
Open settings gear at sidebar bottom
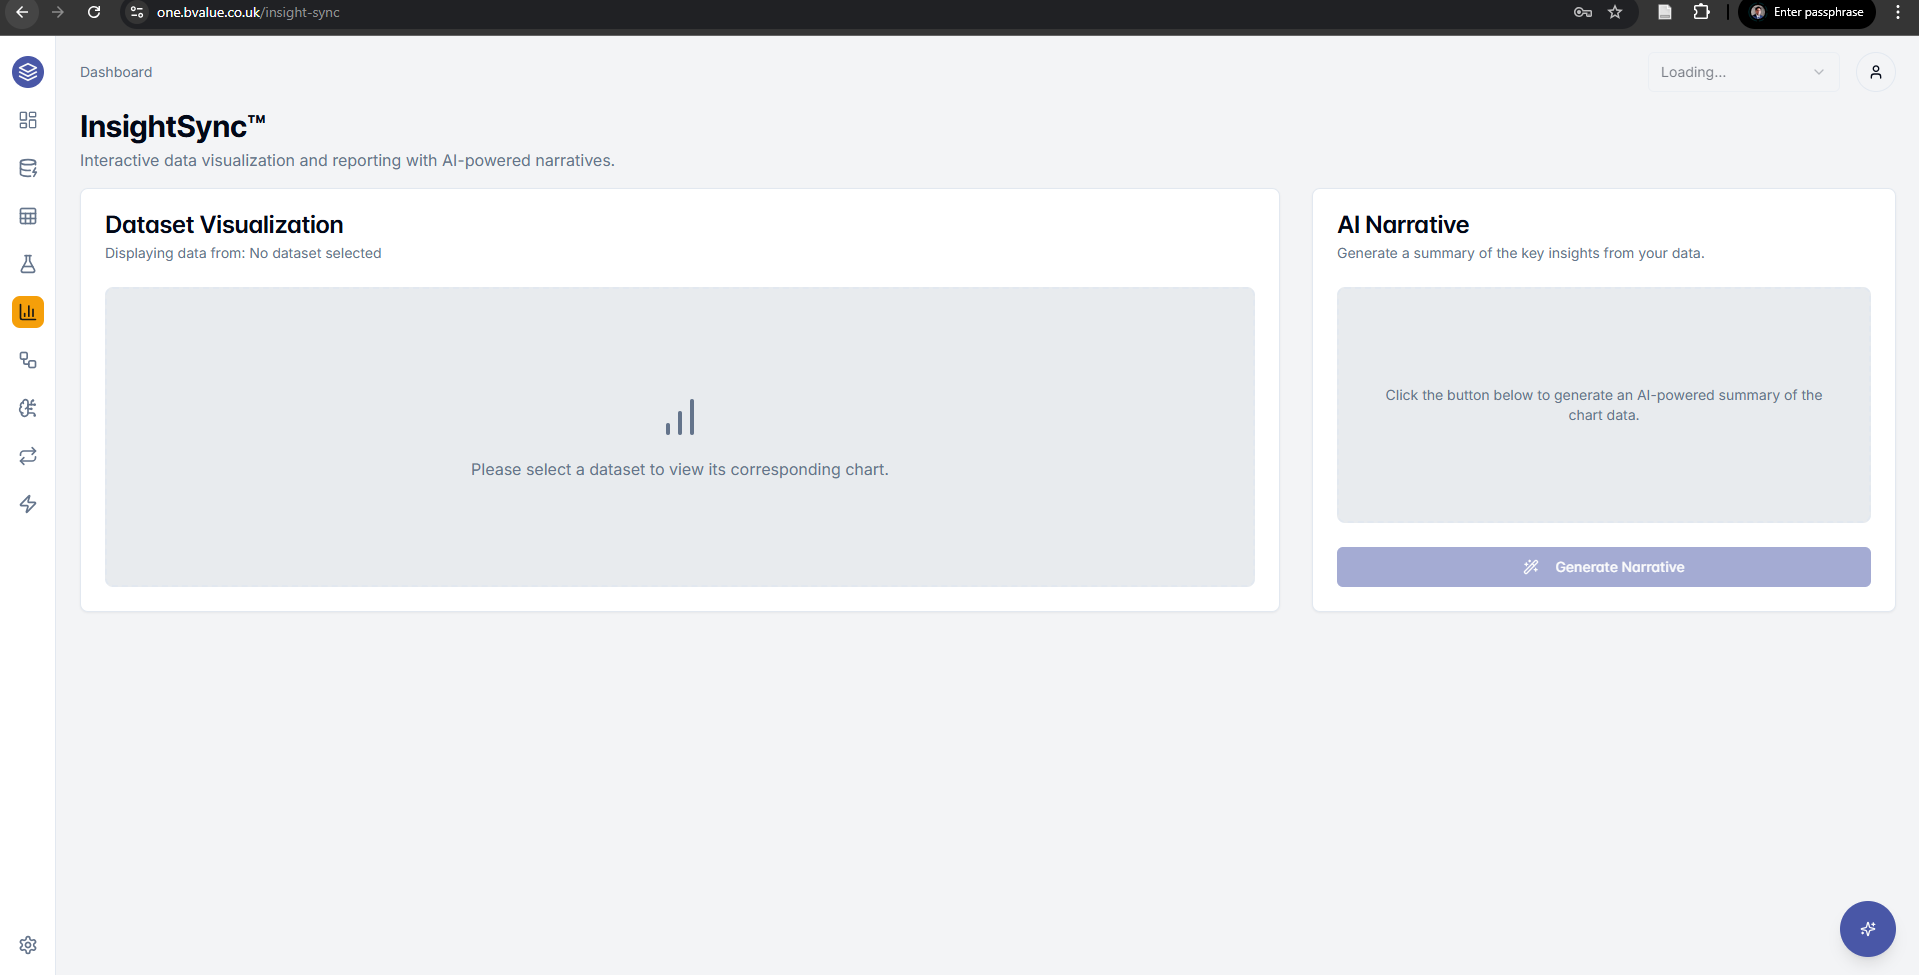click(x=28, y=945)
